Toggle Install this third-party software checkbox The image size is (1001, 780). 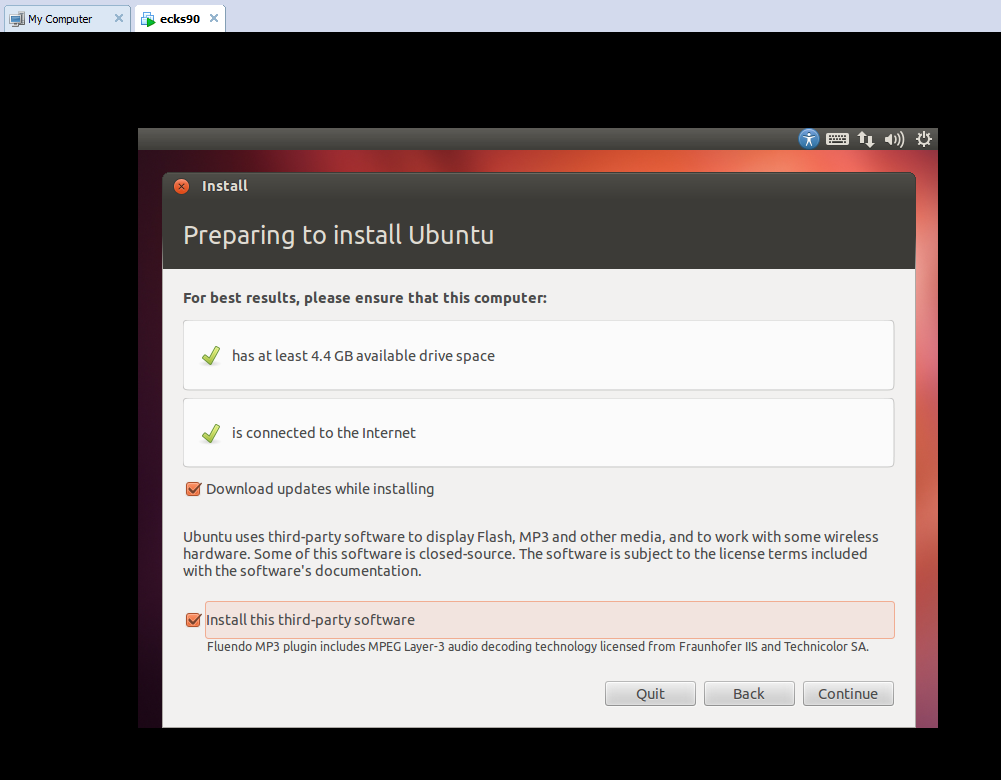pyautogui.click(x=193, y=620)
